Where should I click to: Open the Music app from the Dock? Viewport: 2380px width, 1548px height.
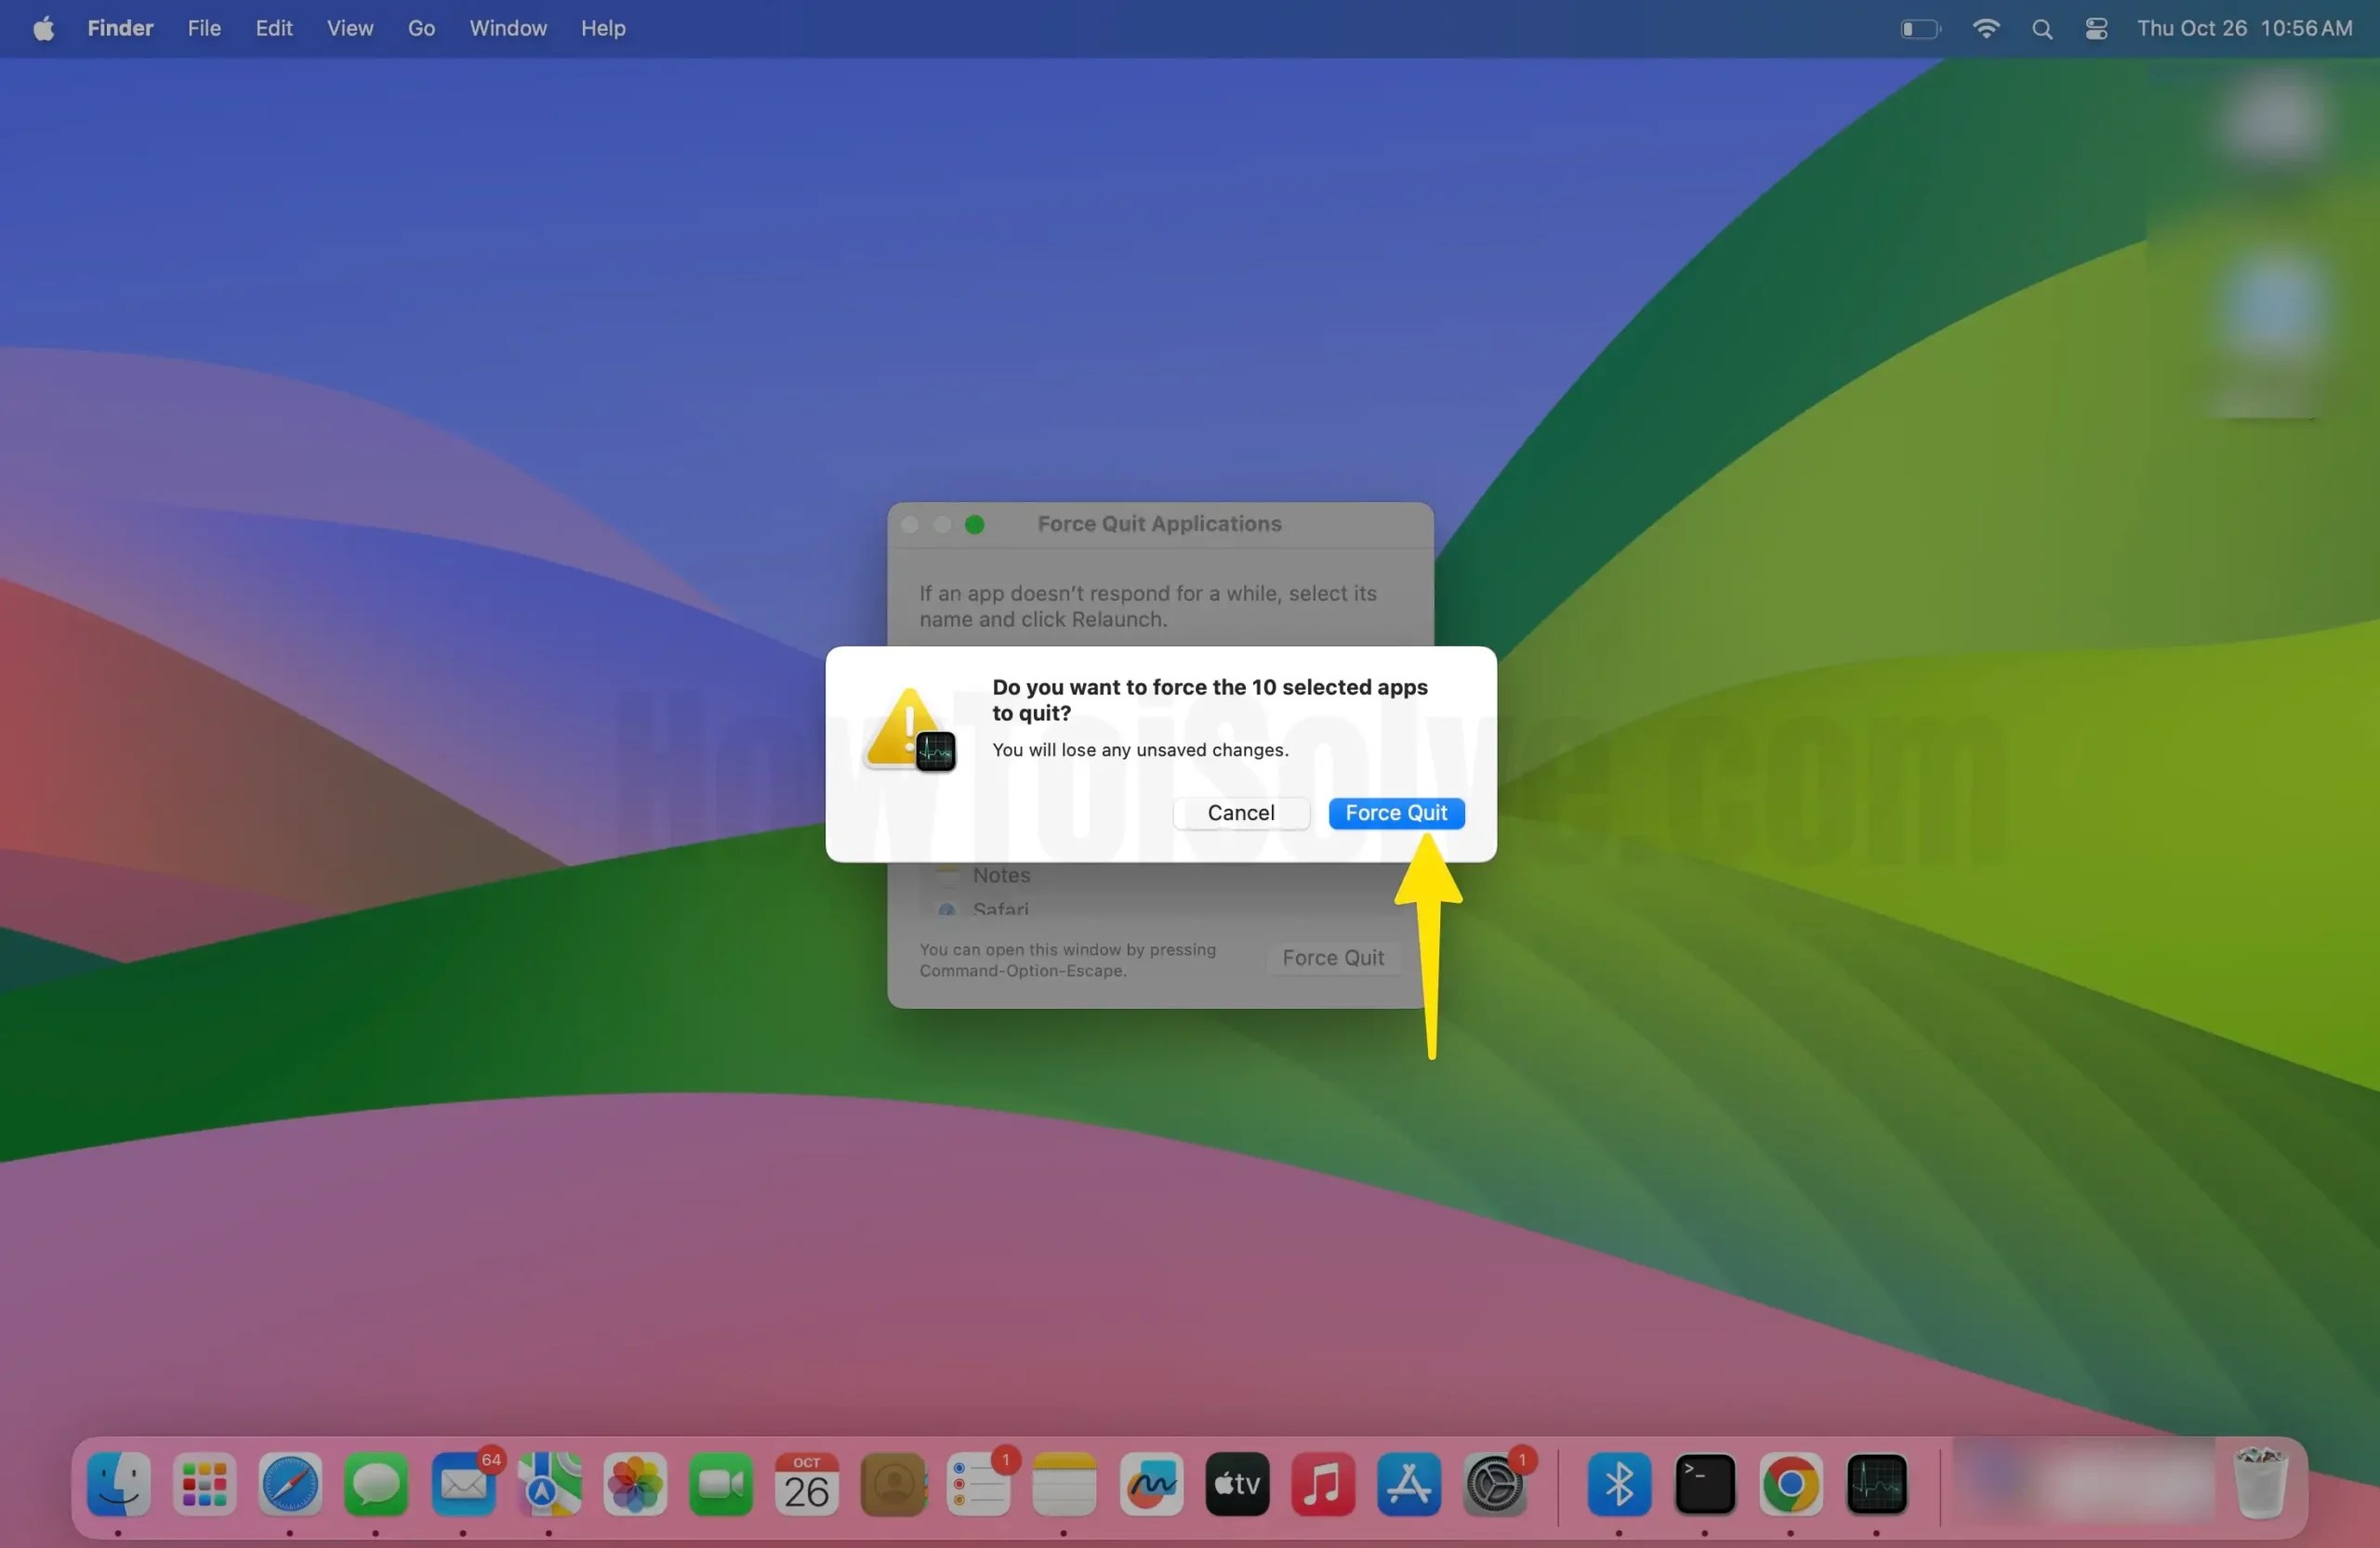click(x=1322, y=1486)
